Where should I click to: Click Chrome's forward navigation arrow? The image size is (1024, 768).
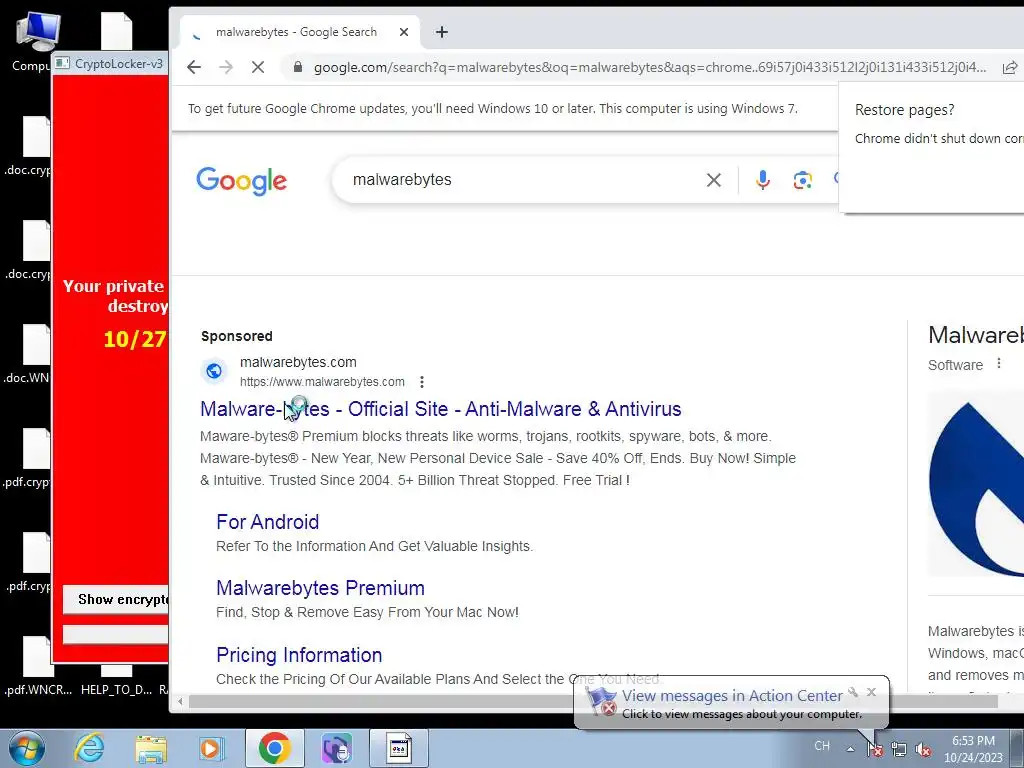[226, 67]
